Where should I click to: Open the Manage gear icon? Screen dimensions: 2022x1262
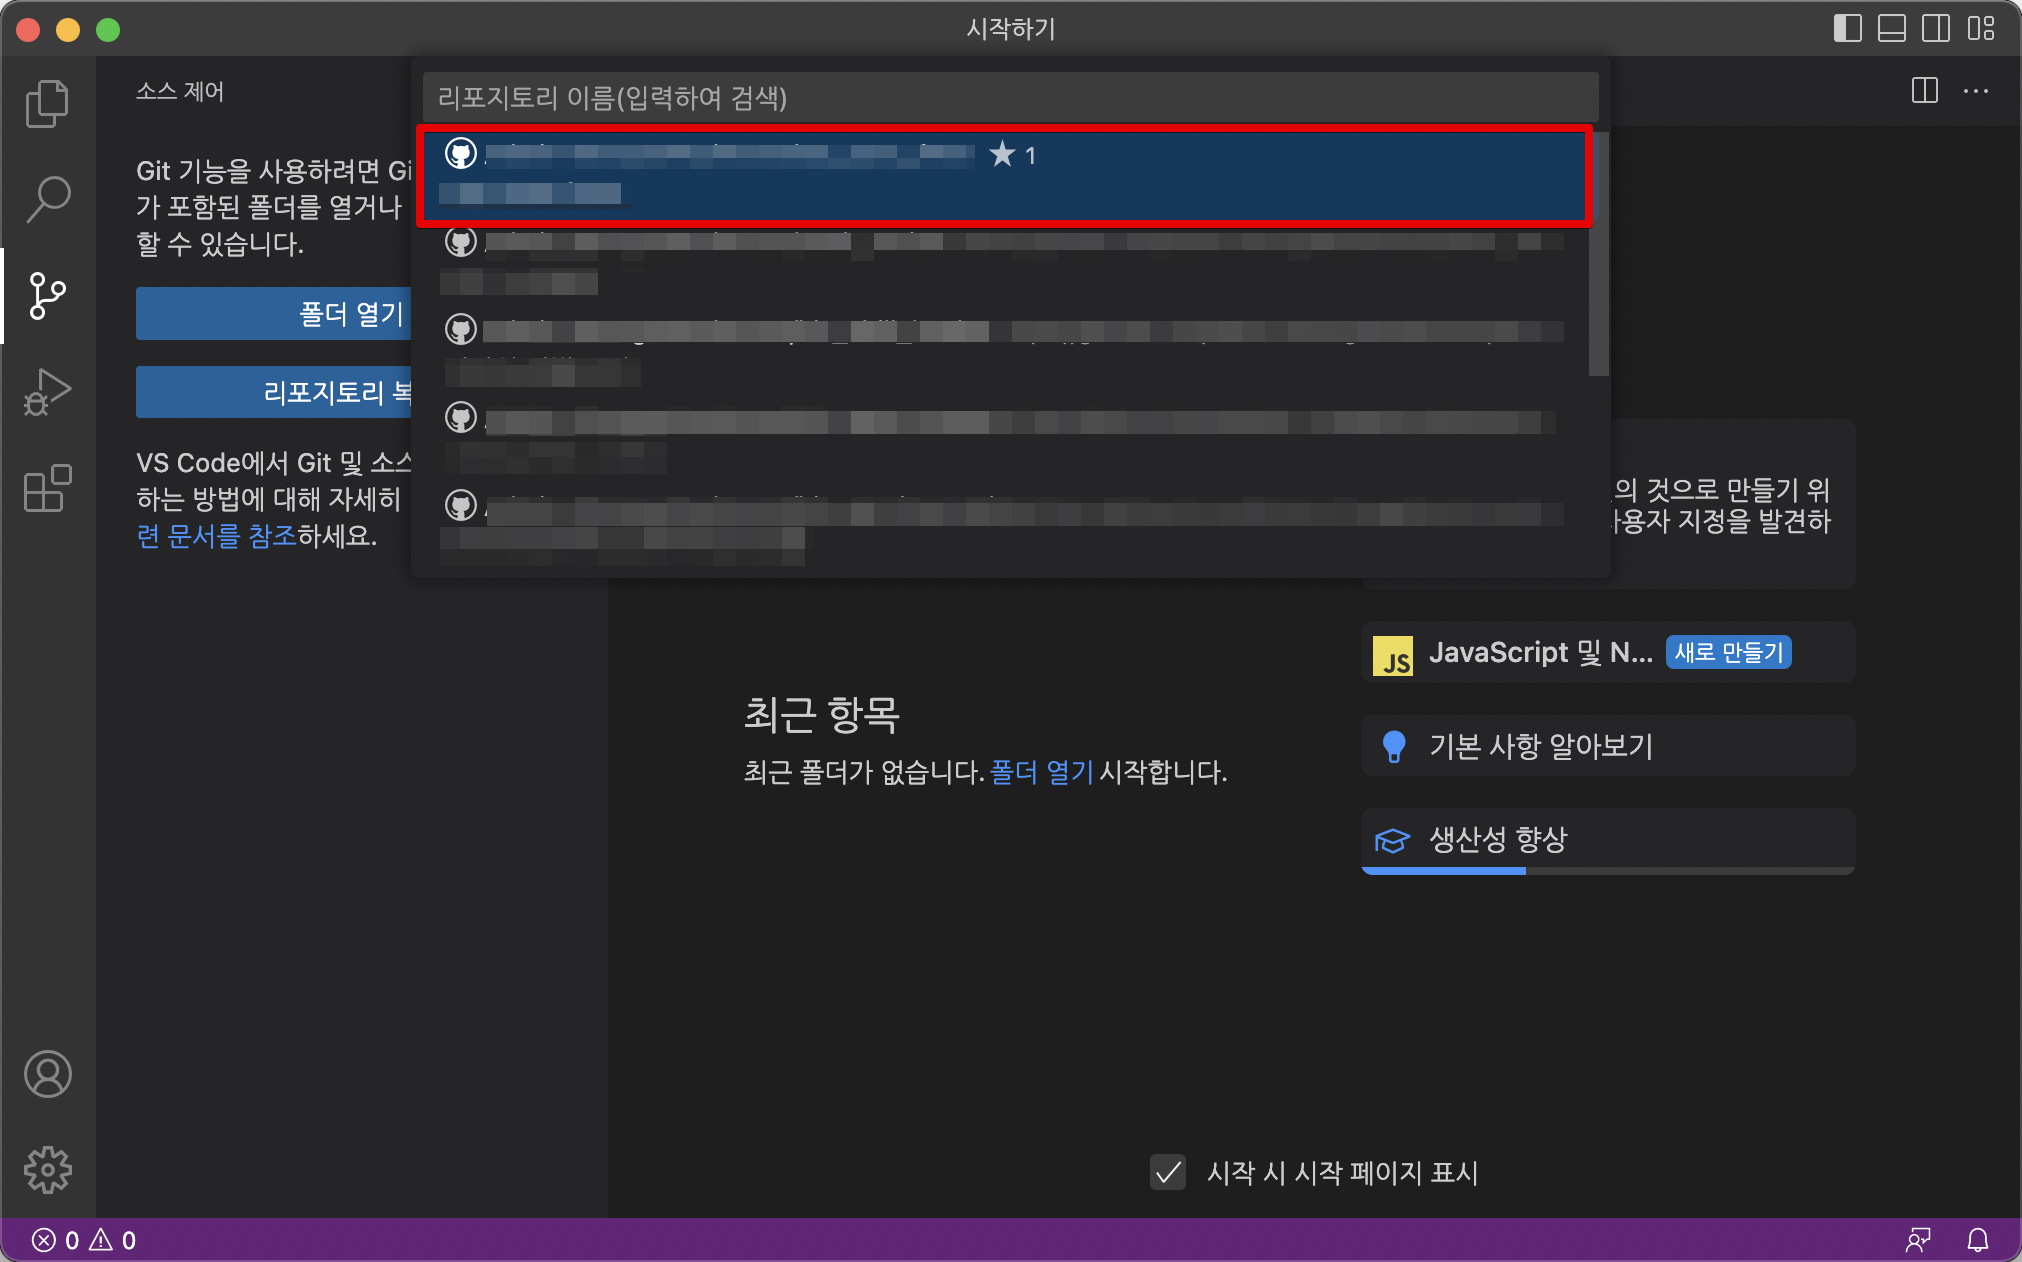coord(47,1169)
